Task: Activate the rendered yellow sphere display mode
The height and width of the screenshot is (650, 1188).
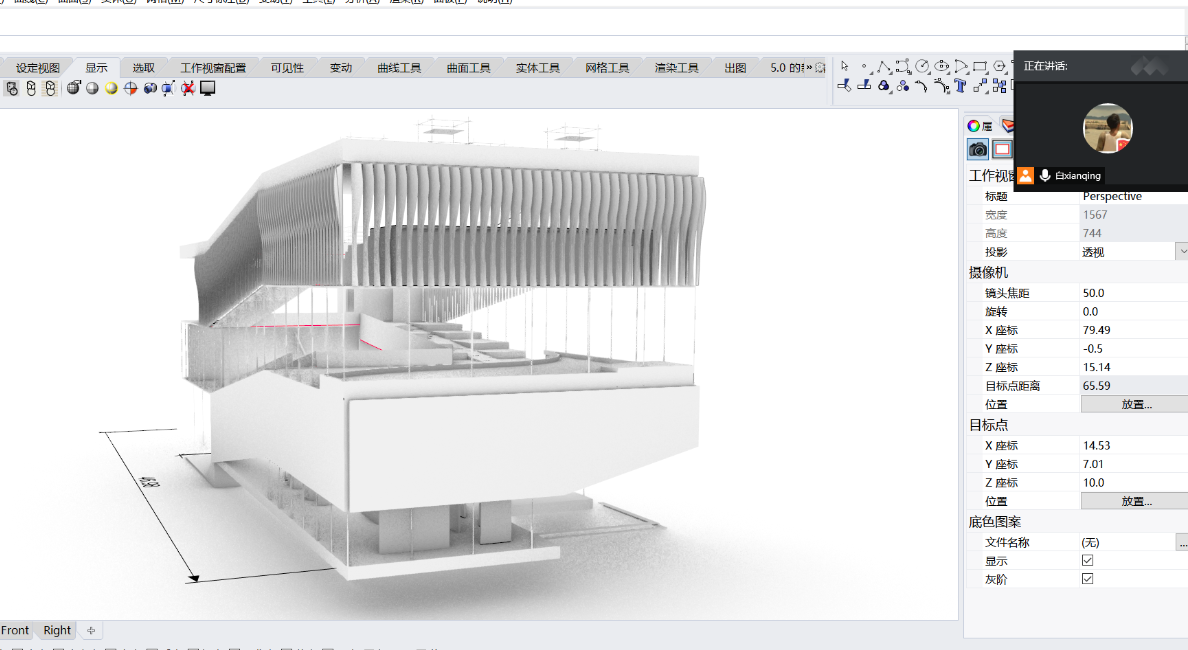Action: pos(111,88)
